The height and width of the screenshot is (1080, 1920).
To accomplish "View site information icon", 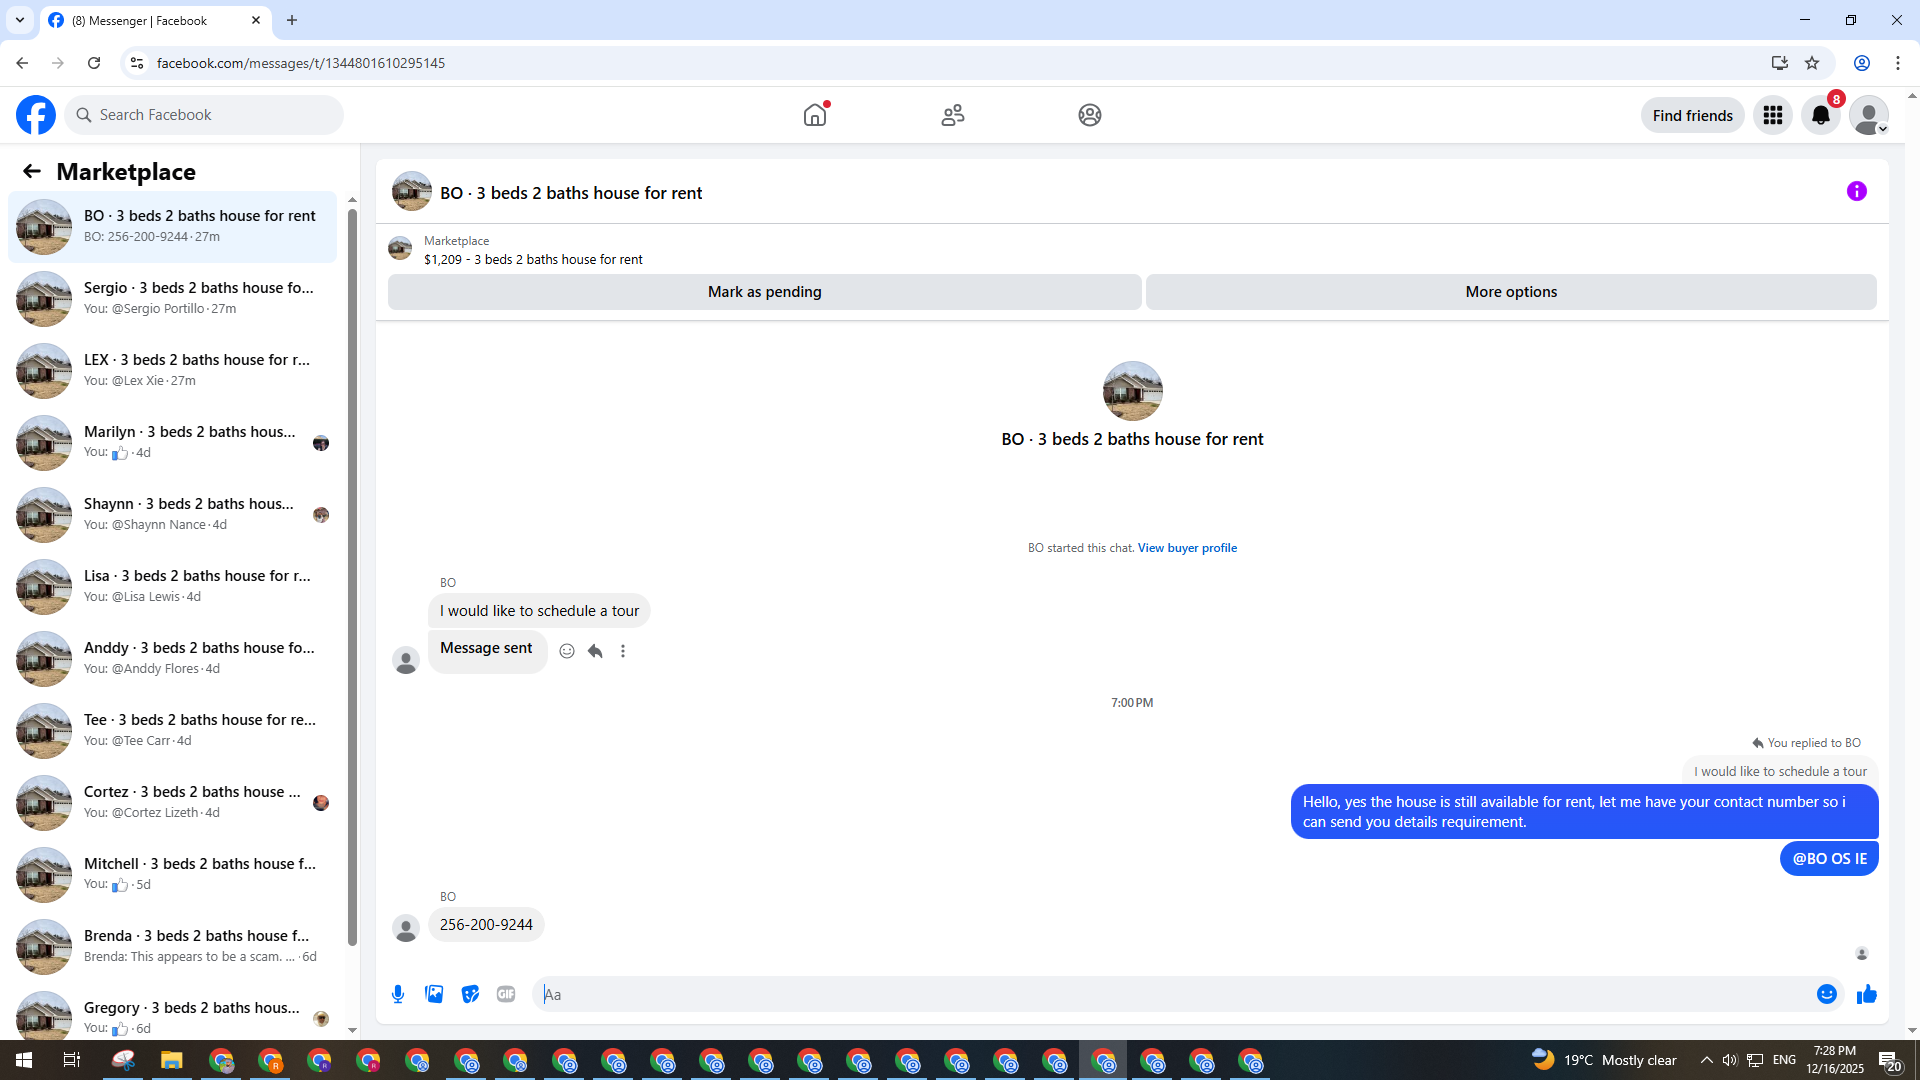I will click(137, 63).
